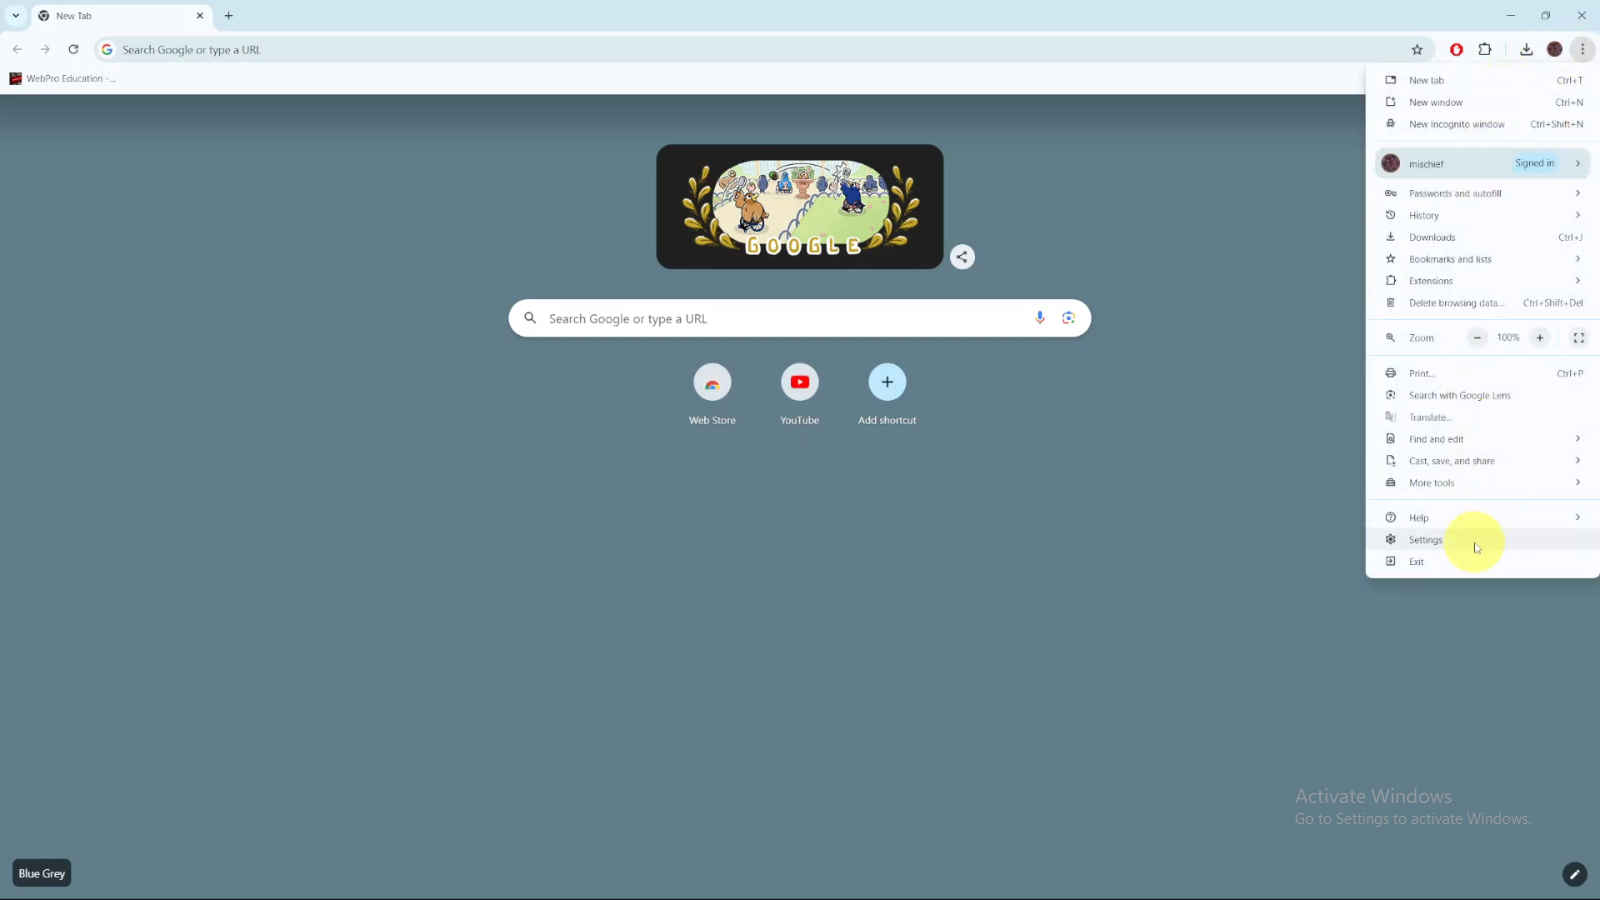Open the red Opera extension icon

1456,49
